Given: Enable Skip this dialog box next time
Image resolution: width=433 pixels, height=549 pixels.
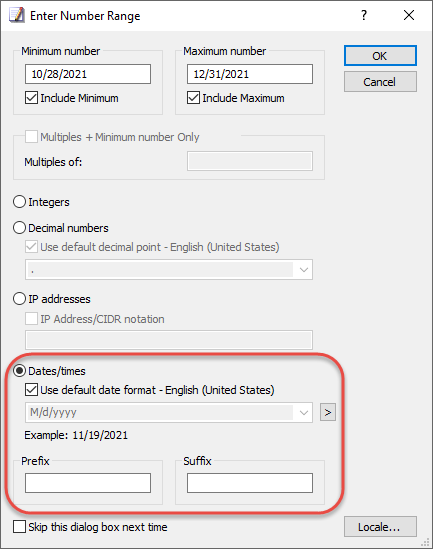Looking at the screenshot, I should tap(19, 527).
